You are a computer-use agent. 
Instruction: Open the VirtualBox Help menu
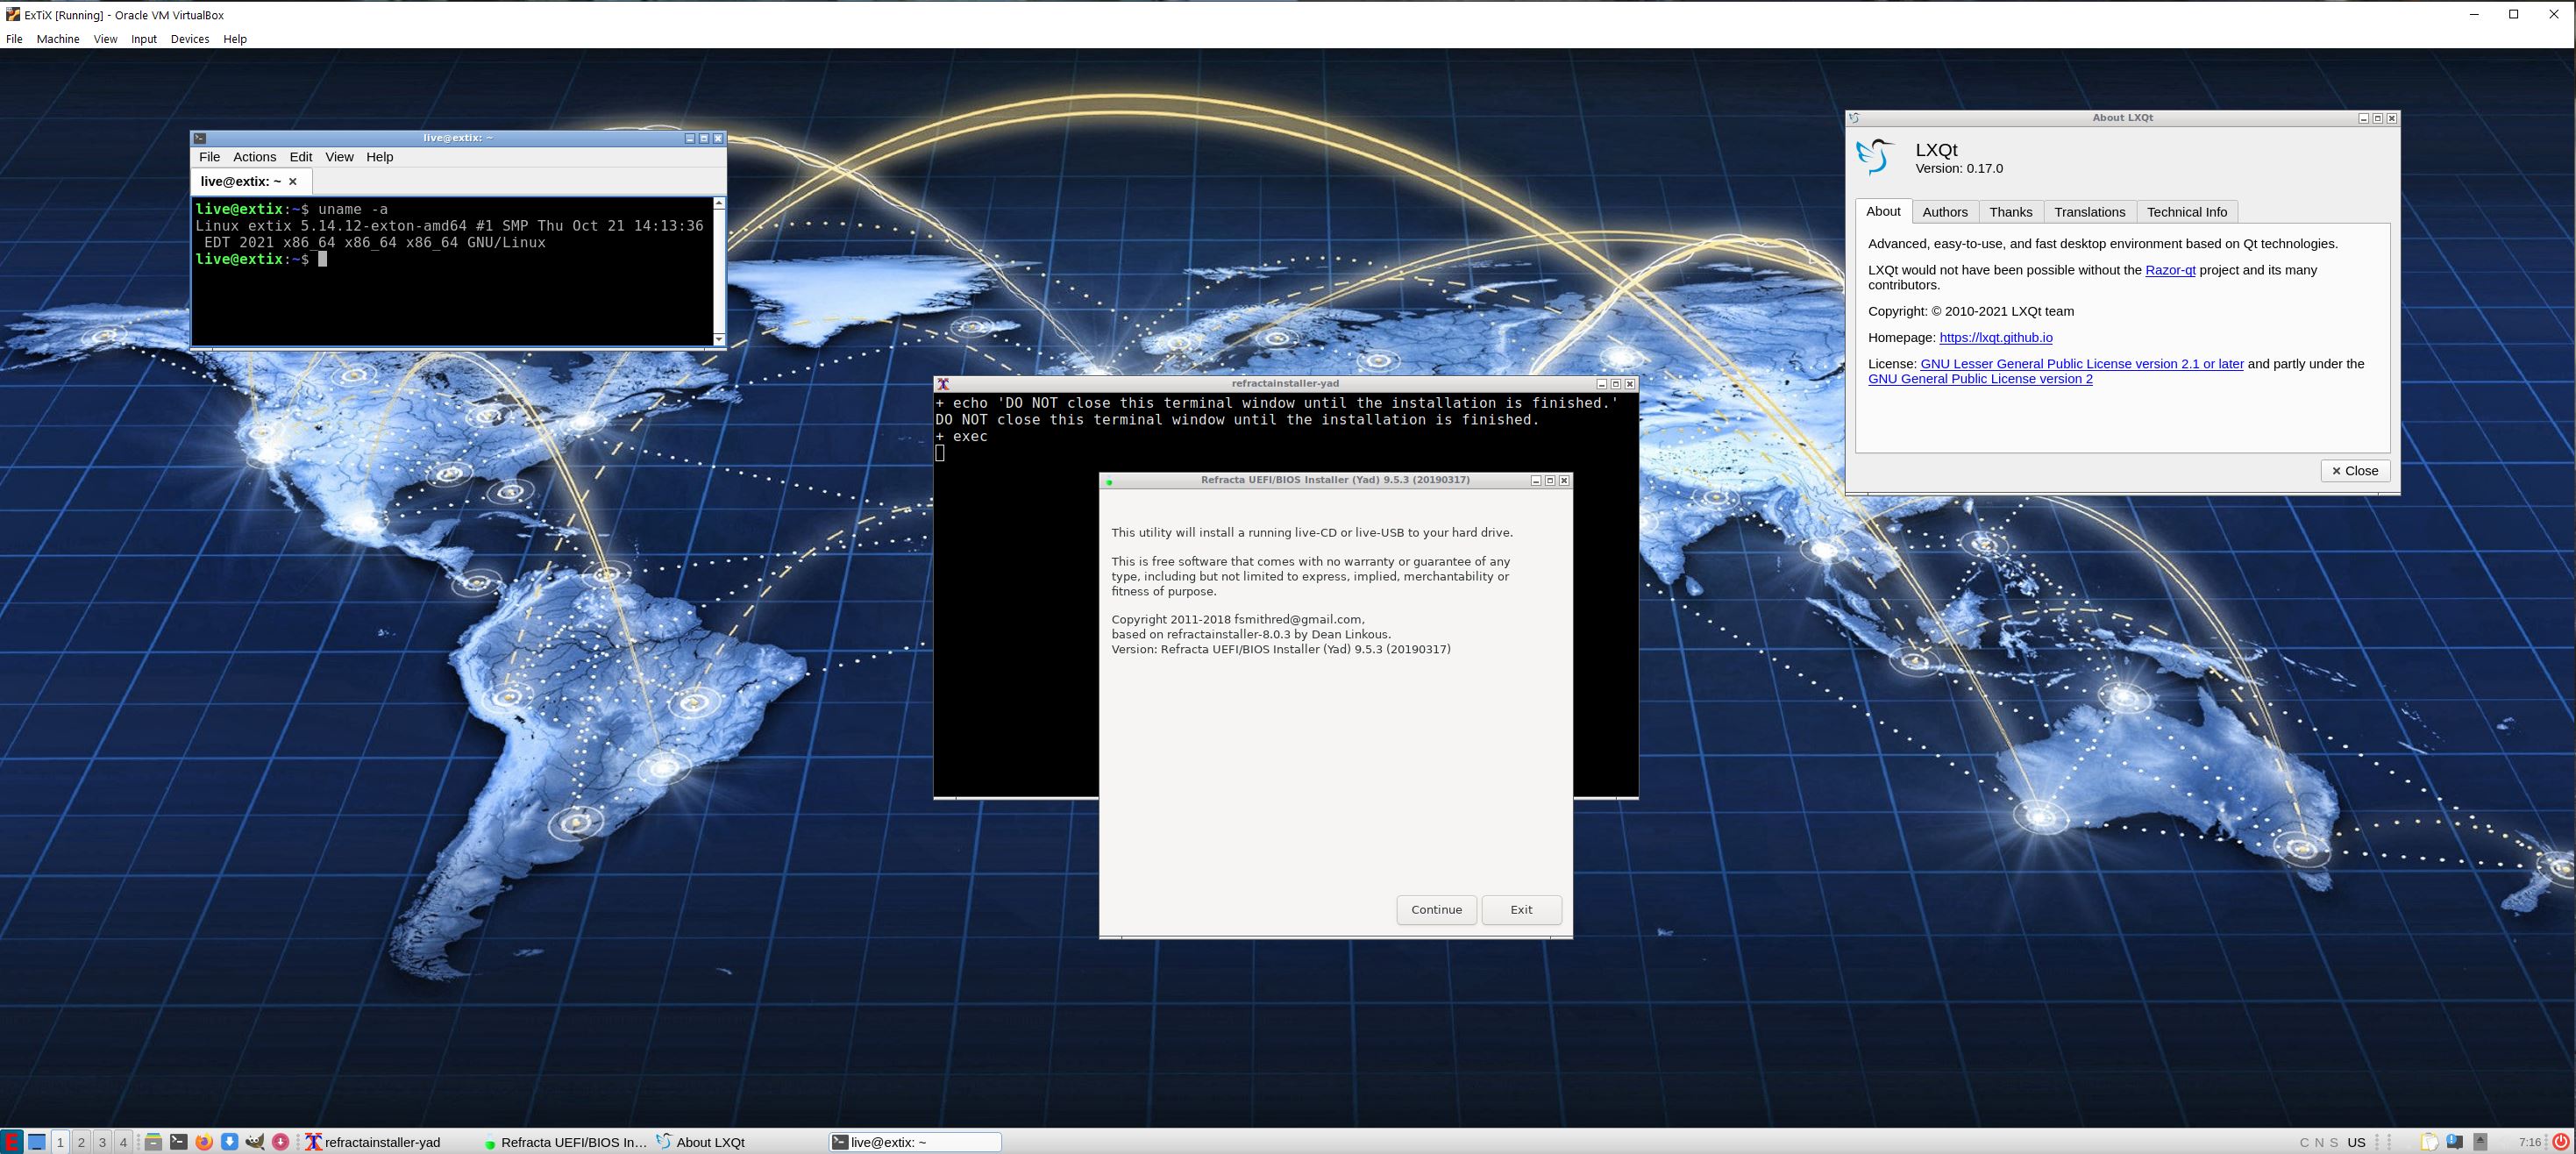click(x=235, y=39)
